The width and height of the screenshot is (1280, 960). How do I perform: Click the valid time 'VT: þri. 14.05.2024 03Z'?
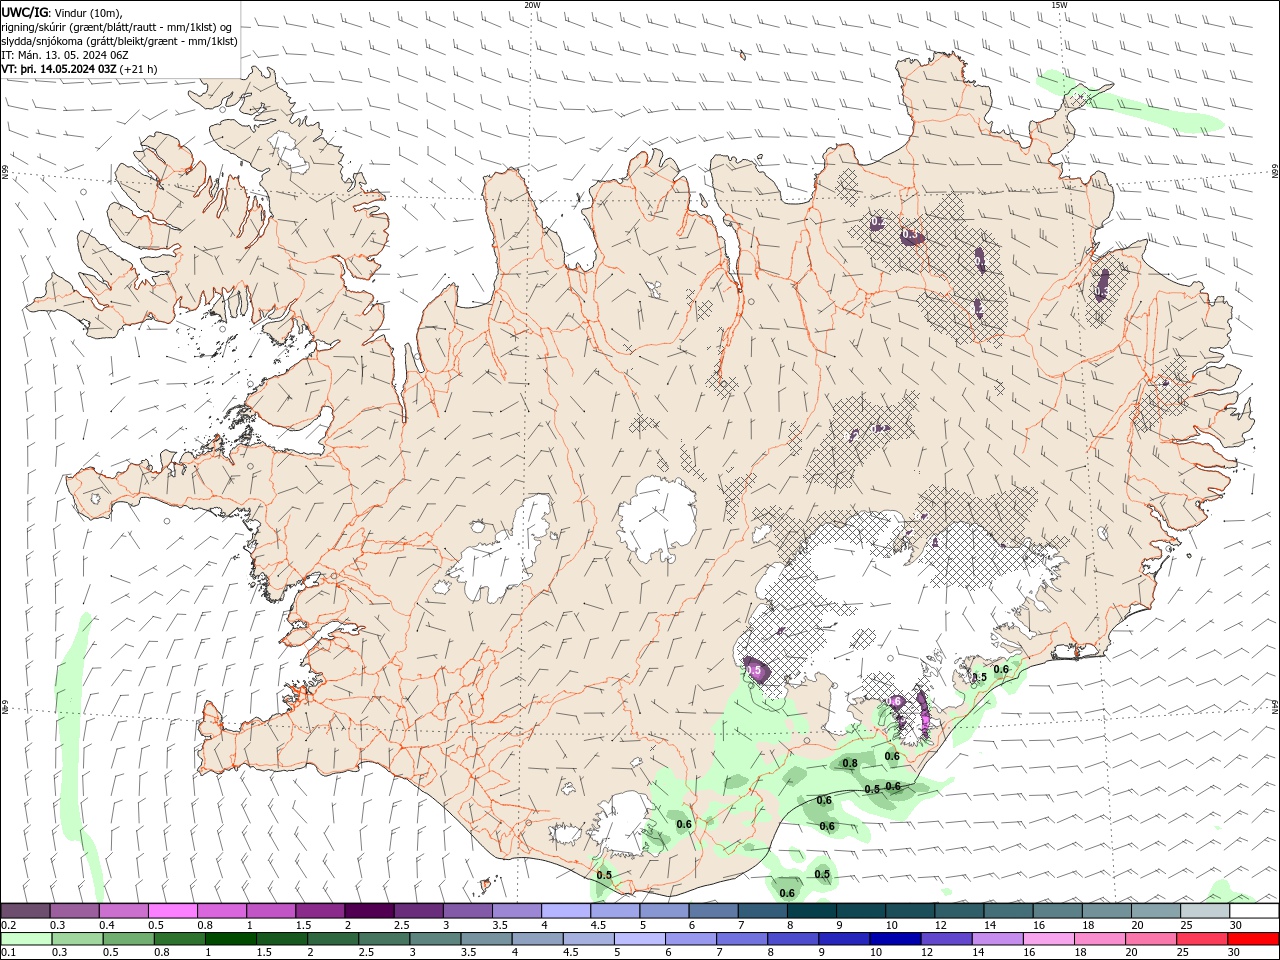click(x=60, y=69)
